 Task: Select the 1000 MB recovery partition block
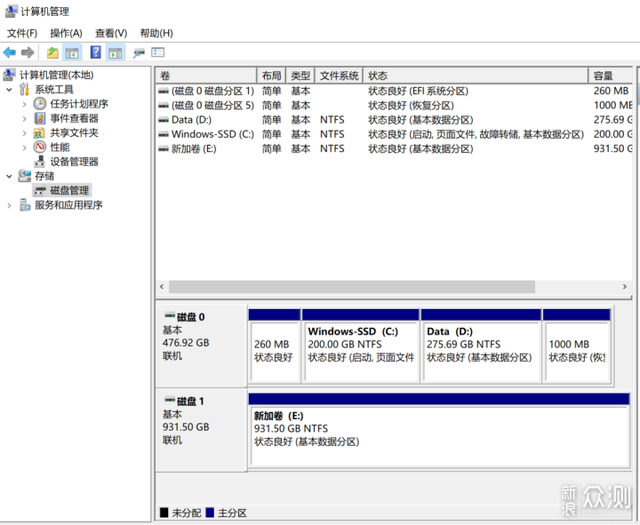tap(577, 346)
